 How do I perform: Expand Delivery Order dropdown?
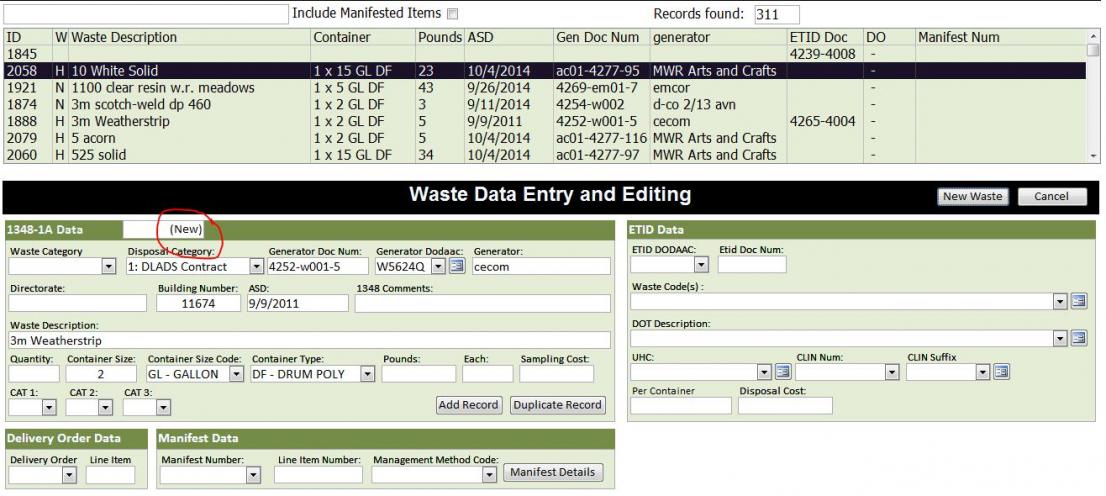pos(69,475)
